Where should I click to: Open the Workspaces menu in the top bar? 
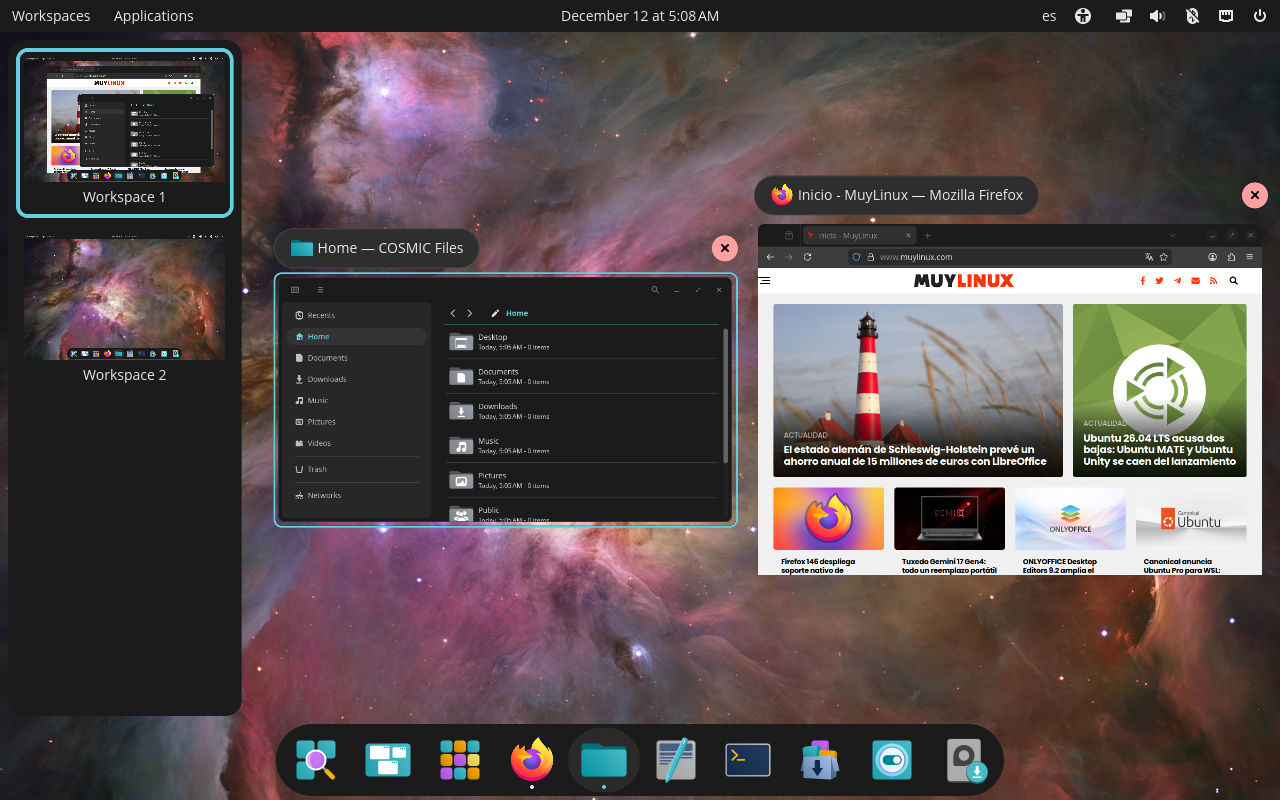50,16
